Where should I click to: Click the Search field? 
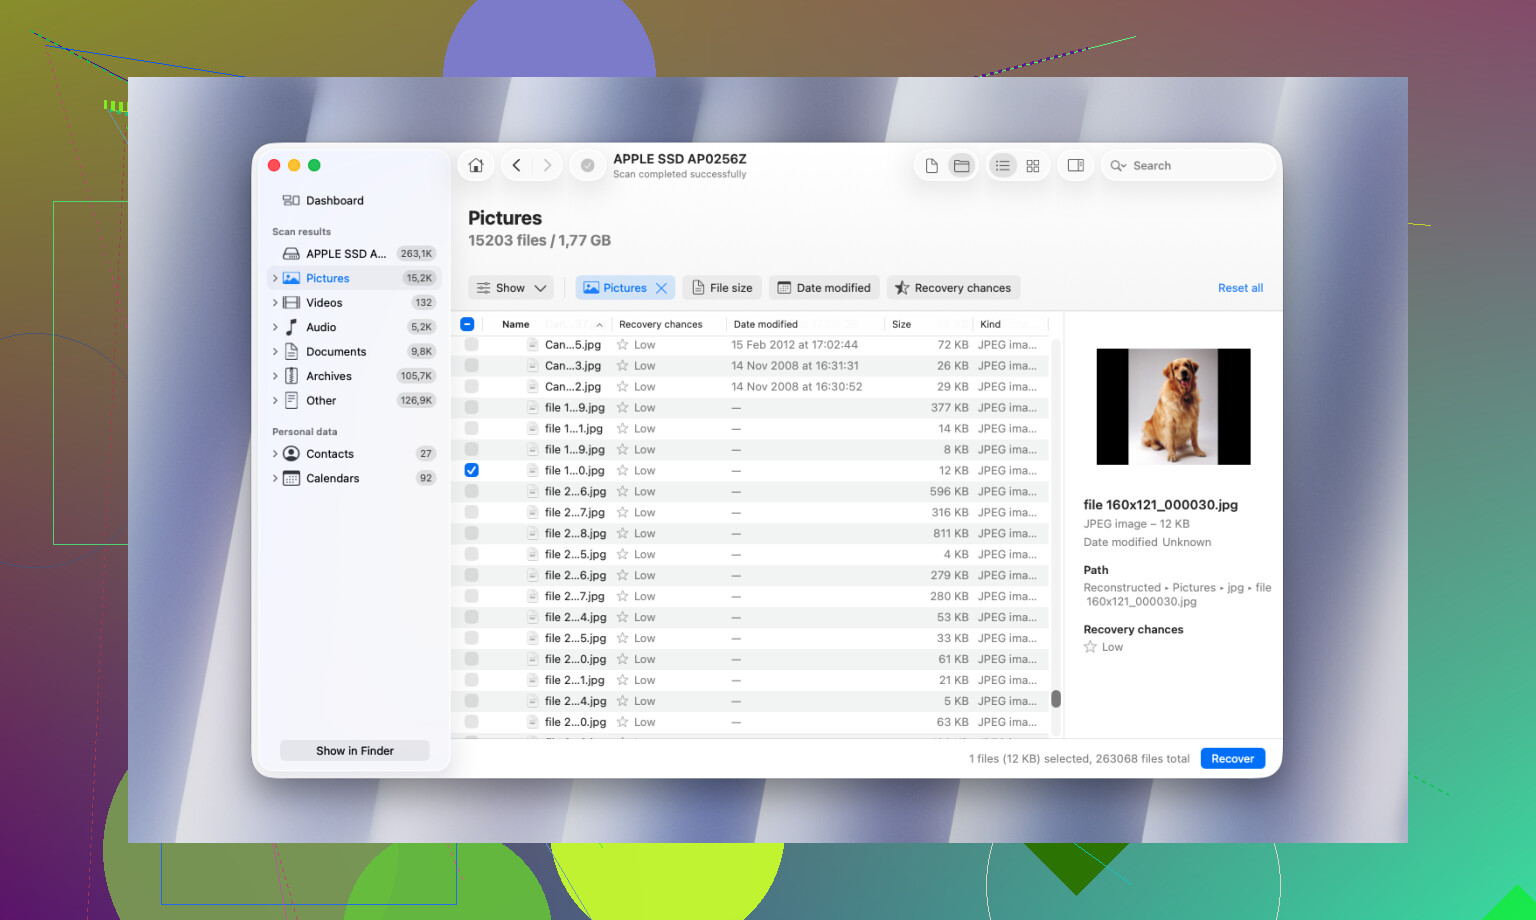(1188, 166)
